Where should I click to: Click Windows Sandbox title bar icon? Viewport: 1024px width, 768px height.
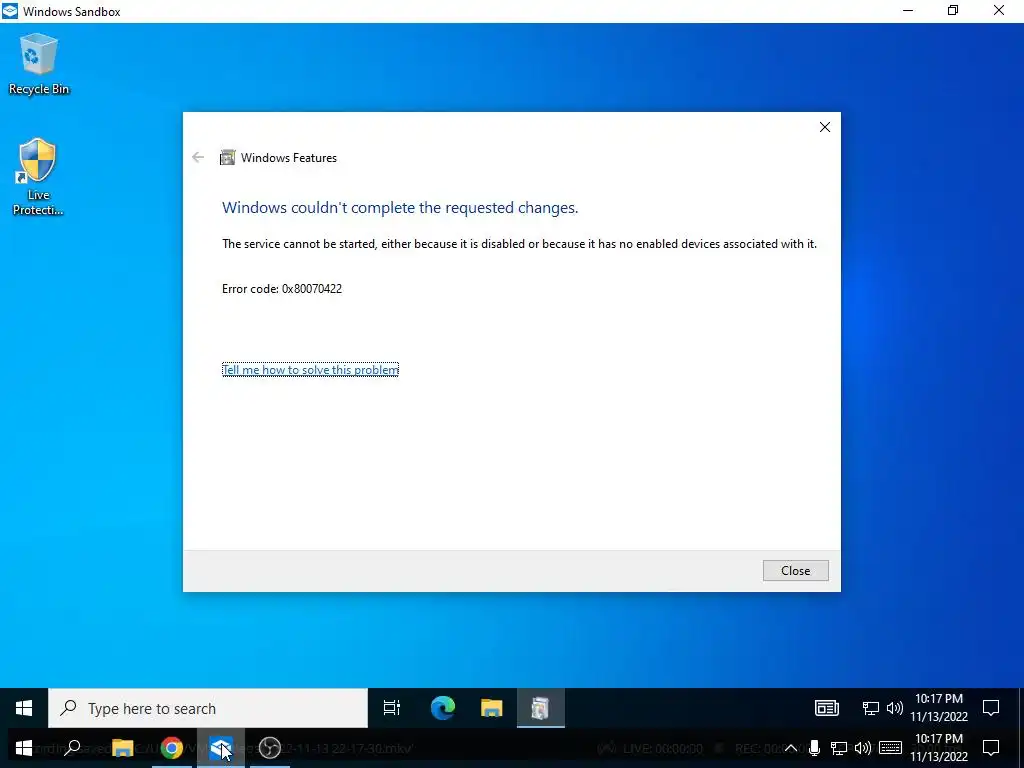(x=10, y=11)
